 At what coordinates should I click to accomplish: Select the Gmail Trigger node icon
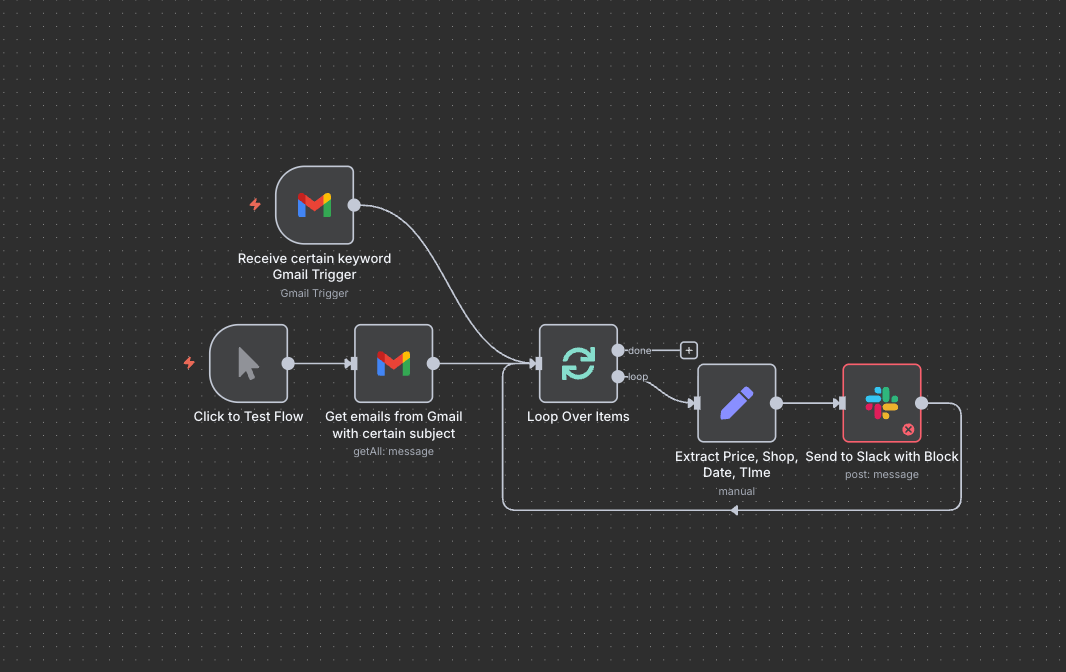314,205
